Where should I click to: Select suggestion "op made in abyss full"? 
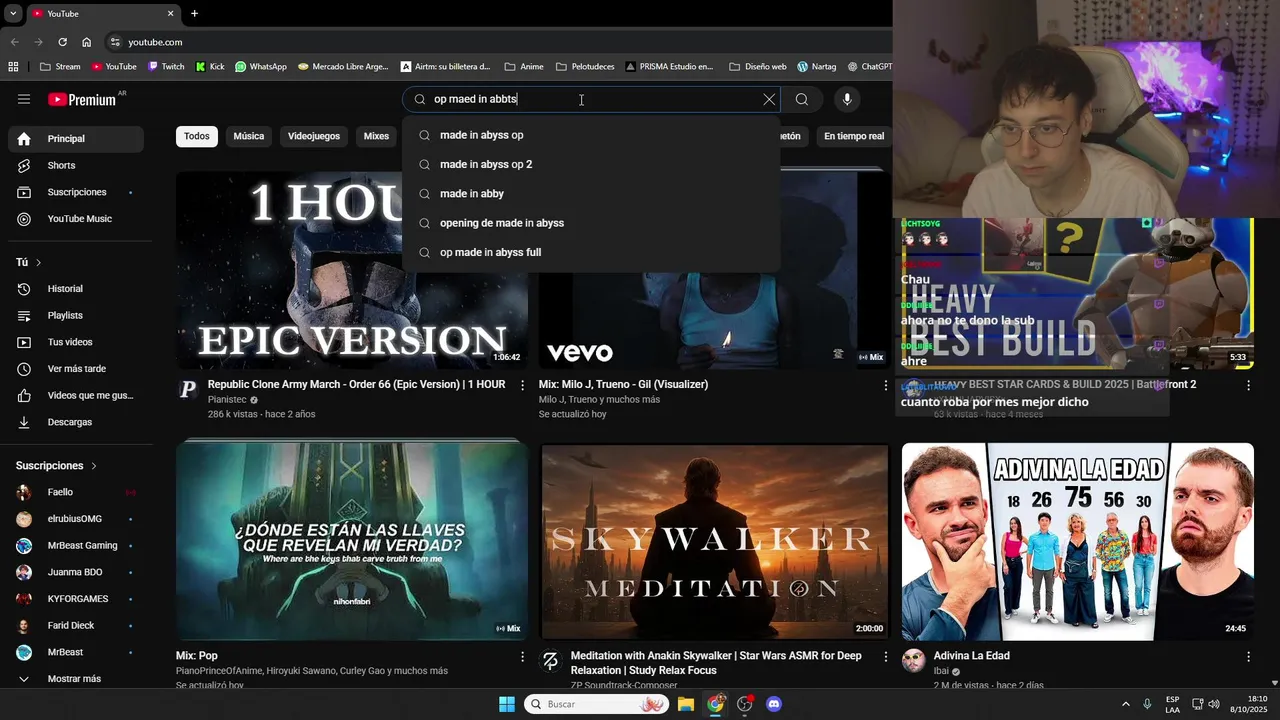coord(591,252)
